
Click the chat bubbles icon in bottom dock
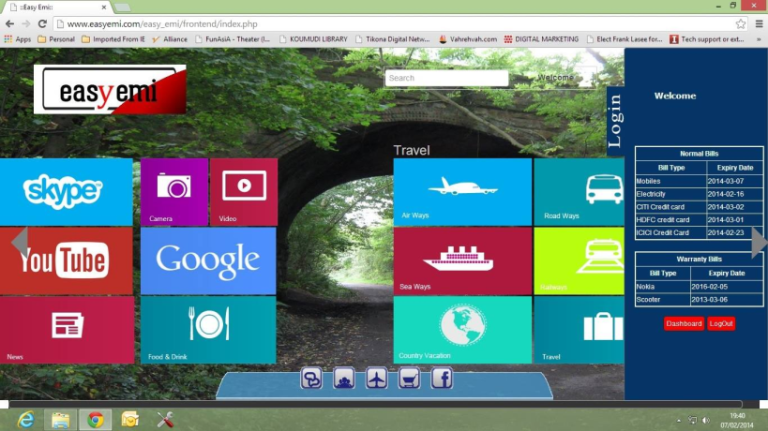pos(312,379)
